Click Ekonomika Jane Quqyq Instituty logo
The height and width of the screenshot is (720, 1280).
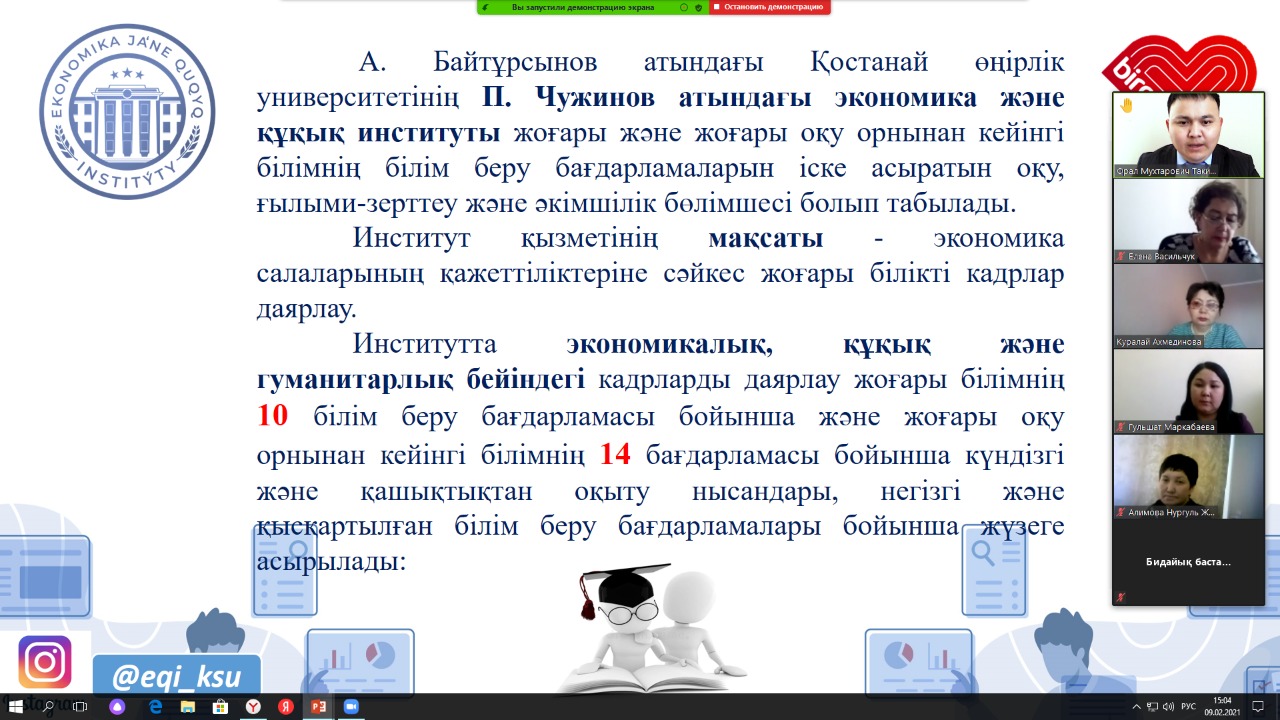(x=128, y=112)
